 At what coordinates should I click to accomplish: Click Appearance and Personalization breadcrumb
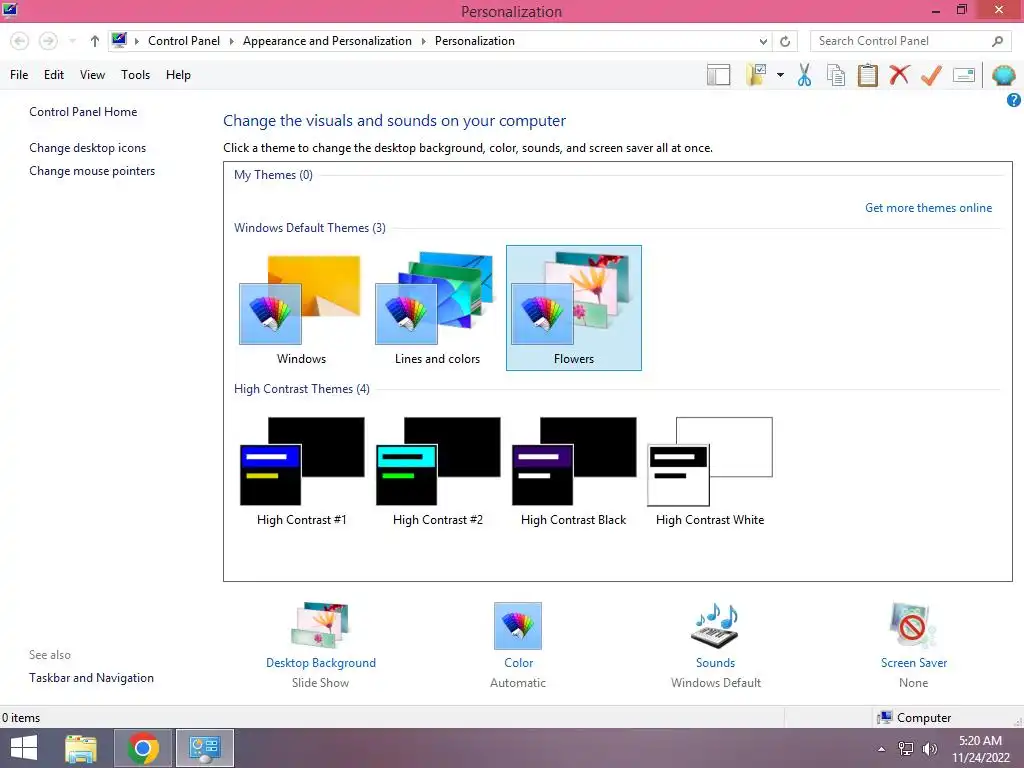click(327, 41)
